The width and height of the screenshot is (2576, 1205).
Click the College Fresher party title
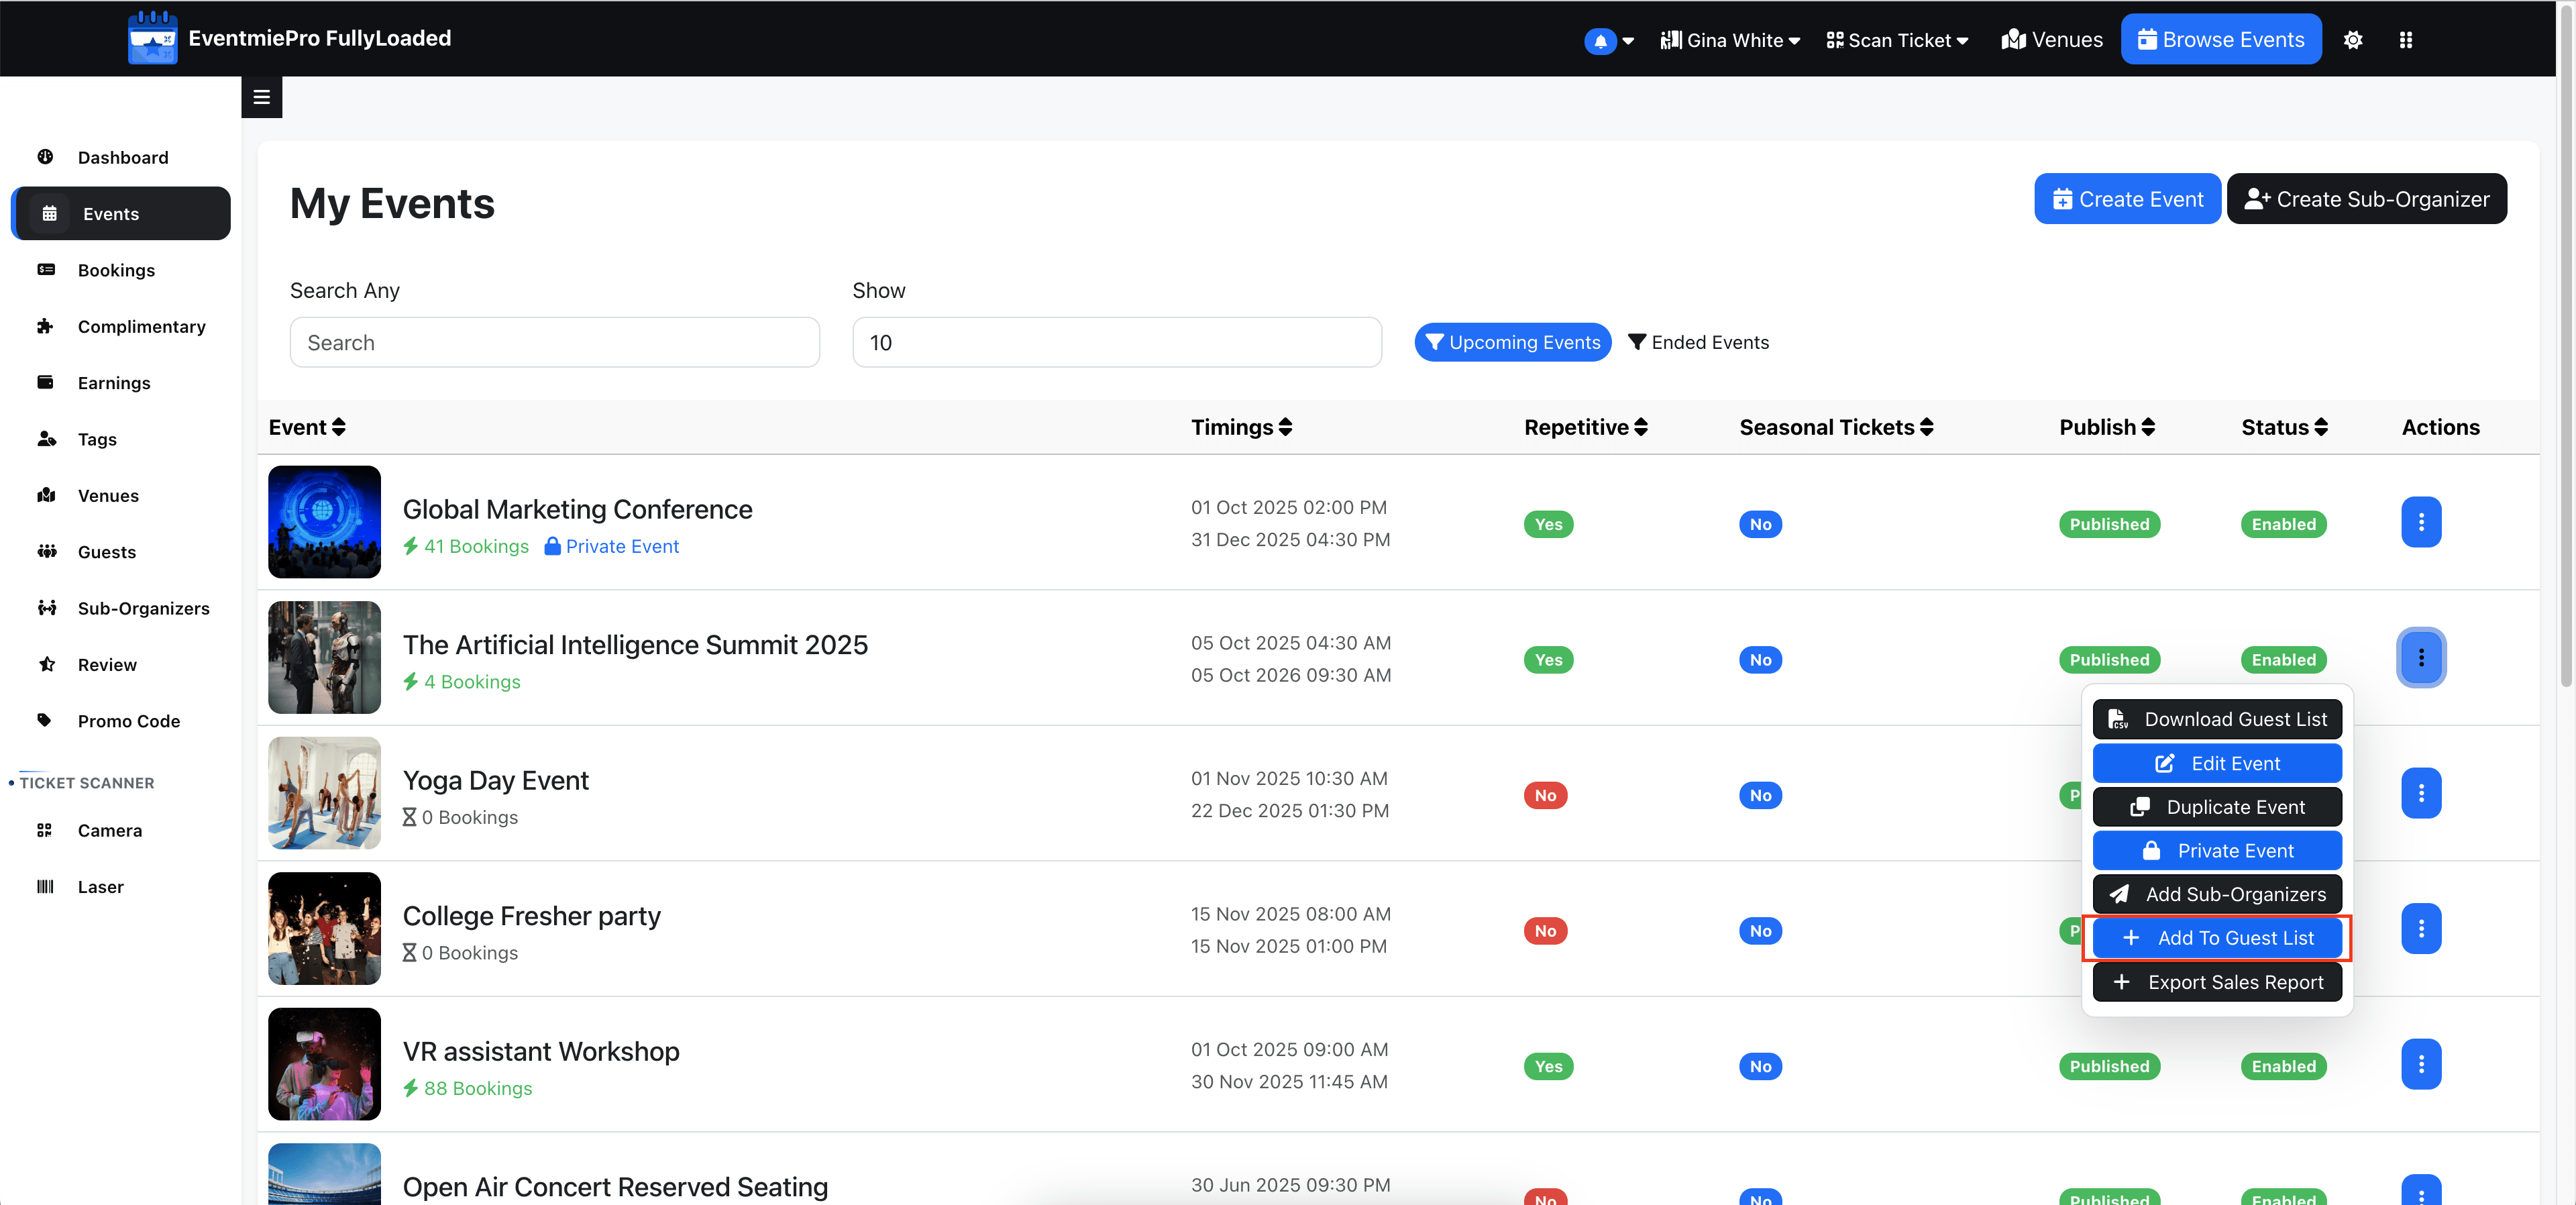point(531,916)
